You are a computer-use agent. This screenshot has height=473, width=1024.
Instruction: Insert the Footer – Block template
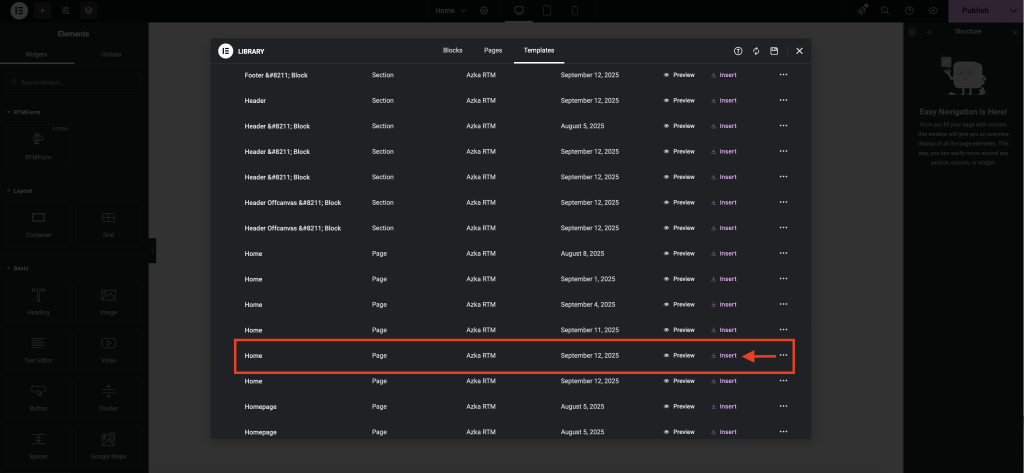[724, 75]
